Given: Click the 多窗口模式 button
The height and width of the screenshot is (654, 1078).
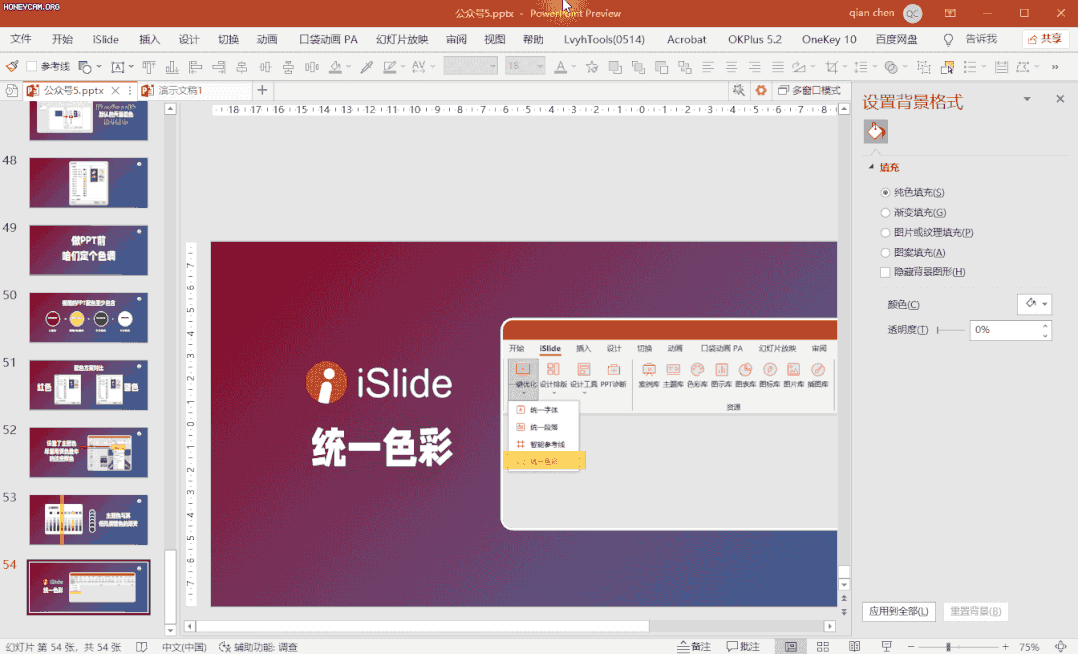Looking at the screenshot, I should [x=808, y=90].
